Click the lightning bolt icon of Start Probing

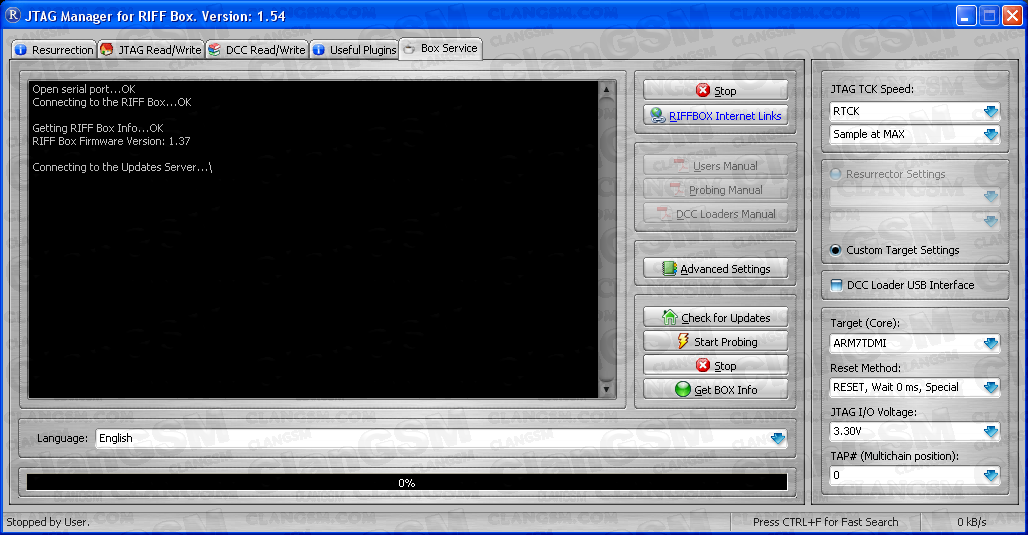(683, 341)
